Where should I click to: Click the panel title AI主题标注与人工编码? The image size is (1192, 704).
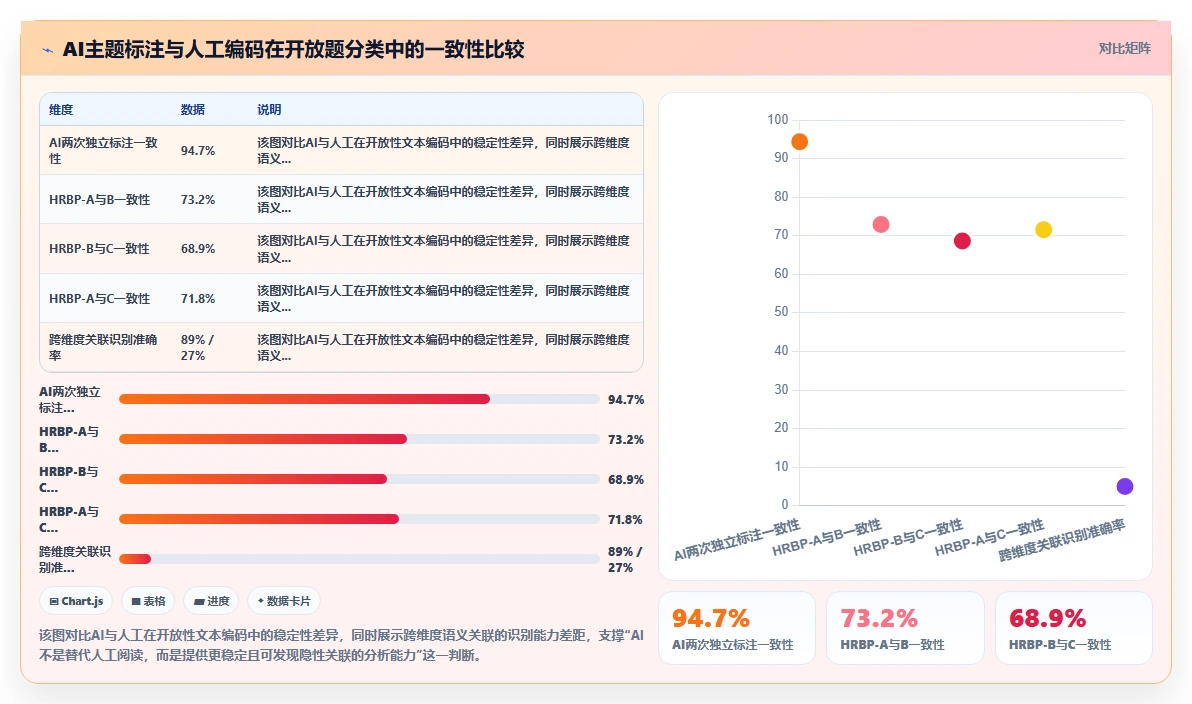[293, 49]
